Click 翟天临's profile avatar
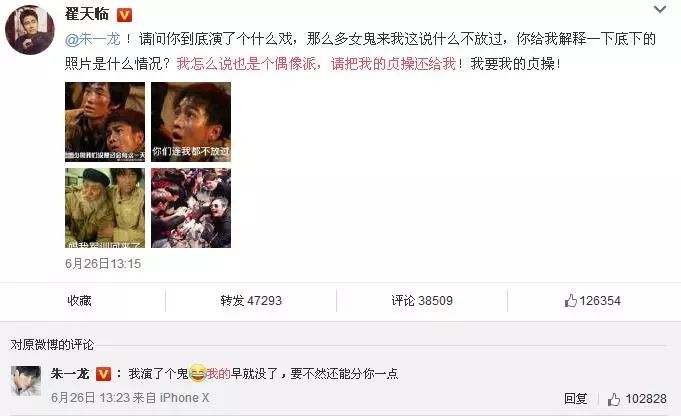Image resolution: width=681 pixels, height=416 pixels. click(30, 30)
